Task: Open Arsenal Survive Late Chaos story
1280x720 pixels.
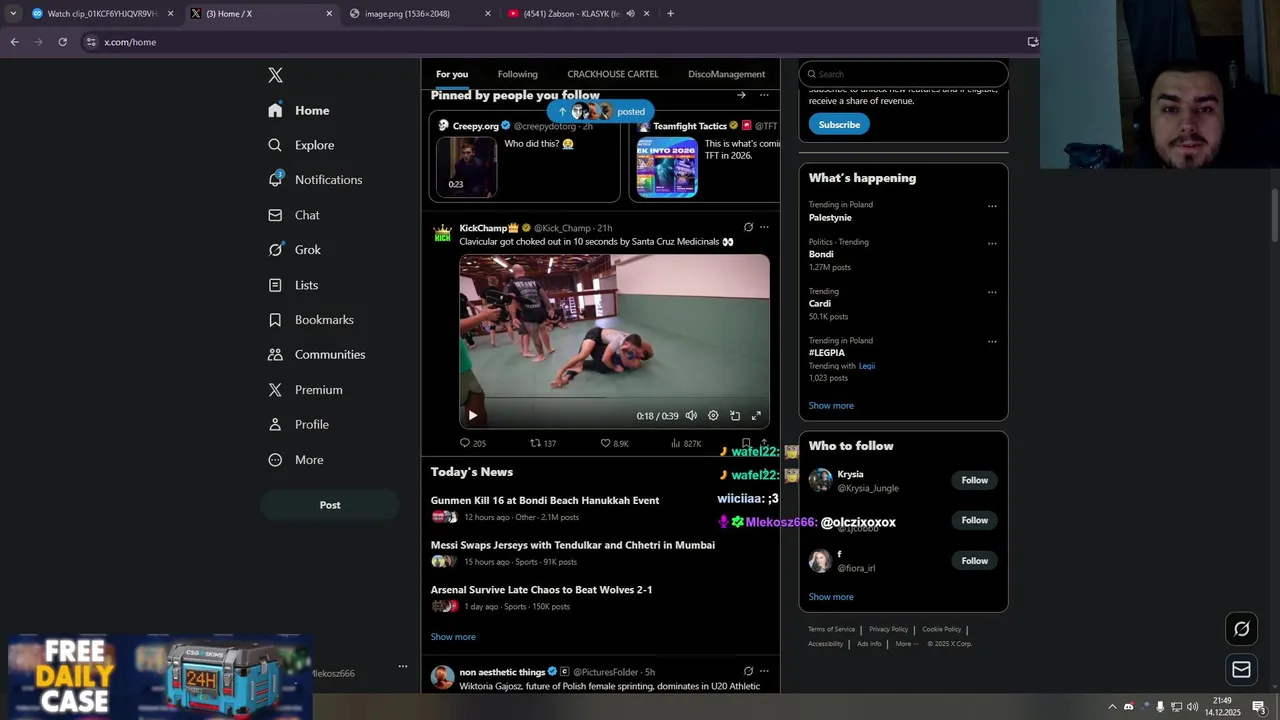Action: click(541, 590)
